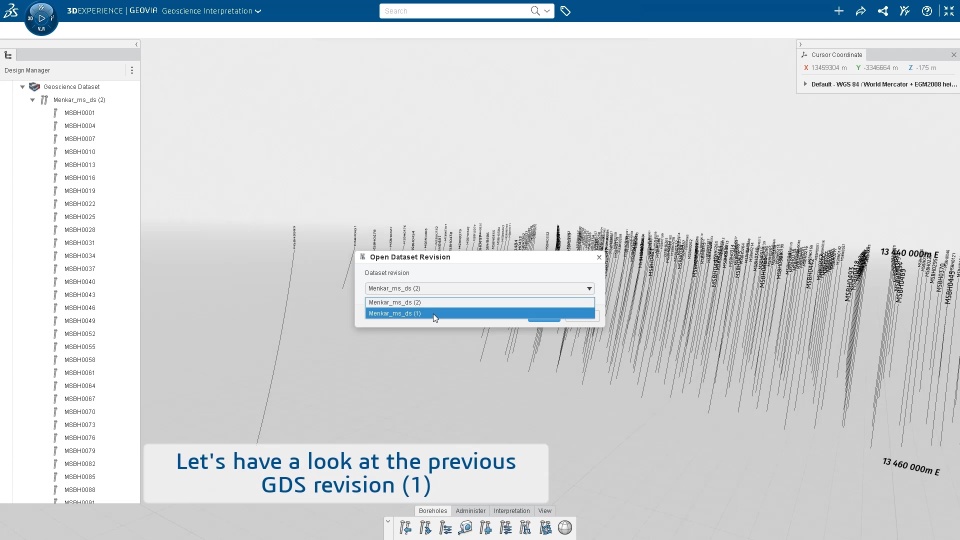Viewport: 960px width, 540px height.
Task: Collapse the left panel with chevron
Action: [136, 44]
